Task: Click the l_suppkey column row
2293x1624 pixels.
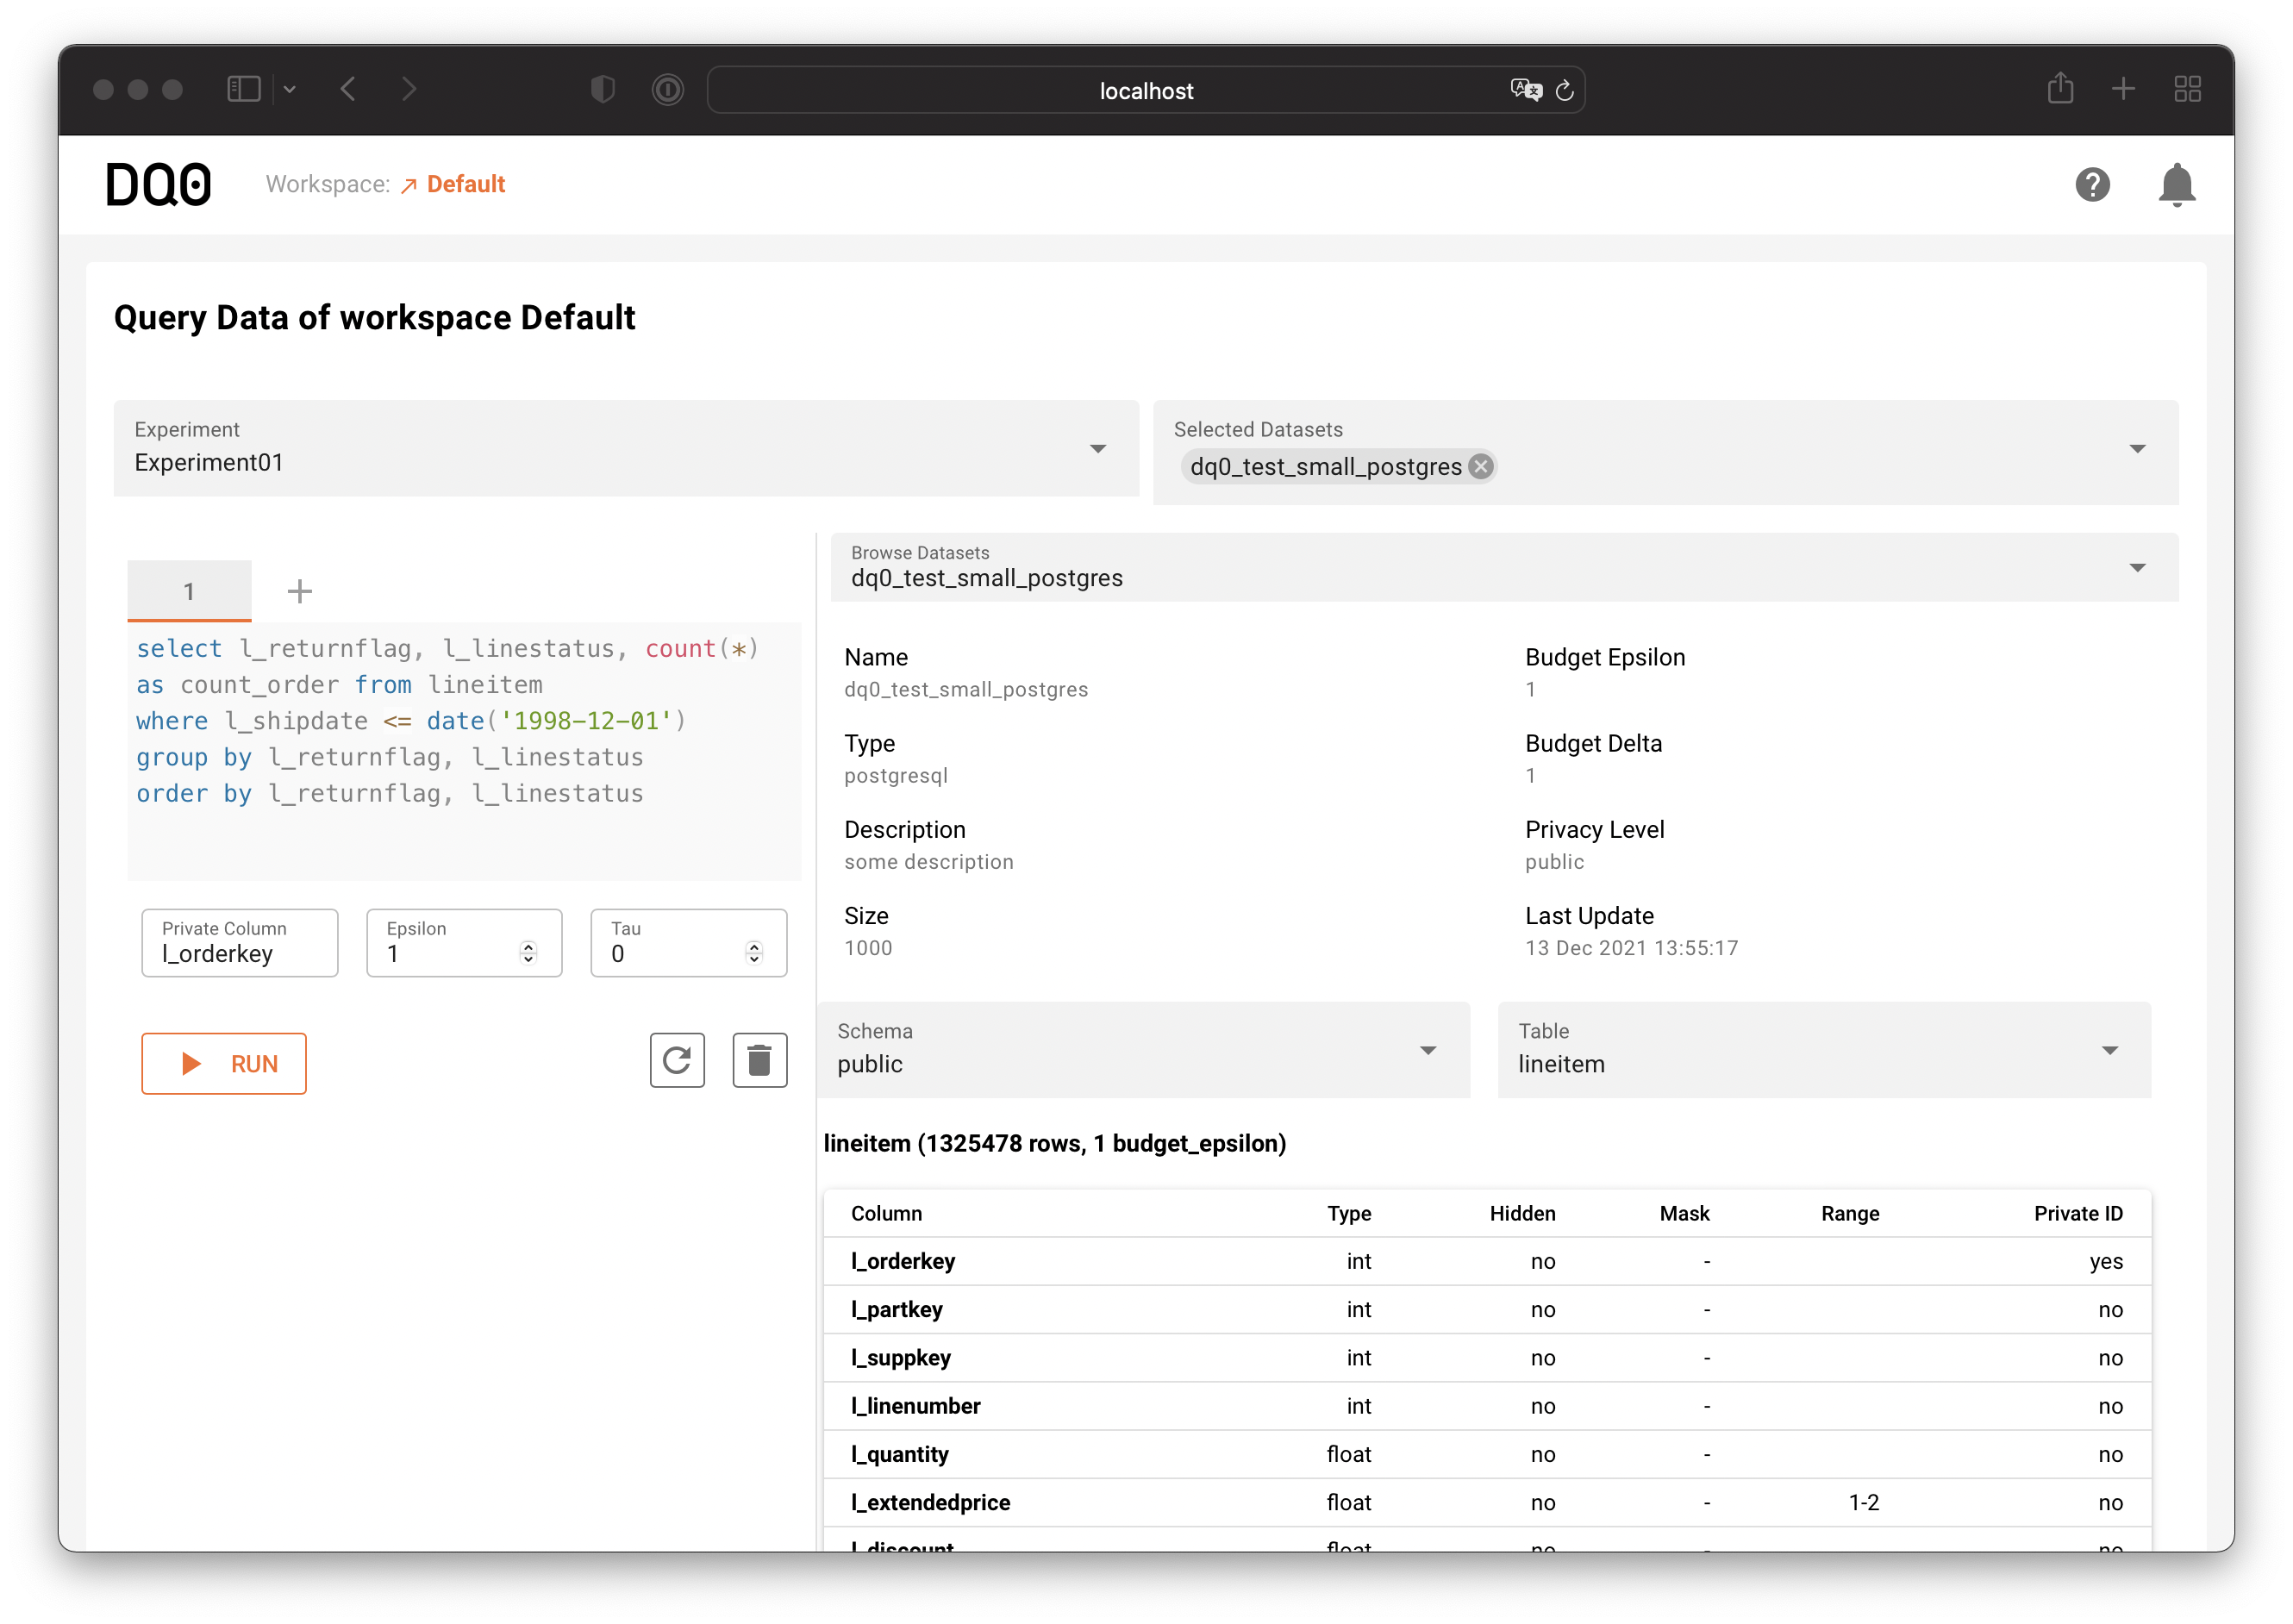Action: (1486, 1357)
